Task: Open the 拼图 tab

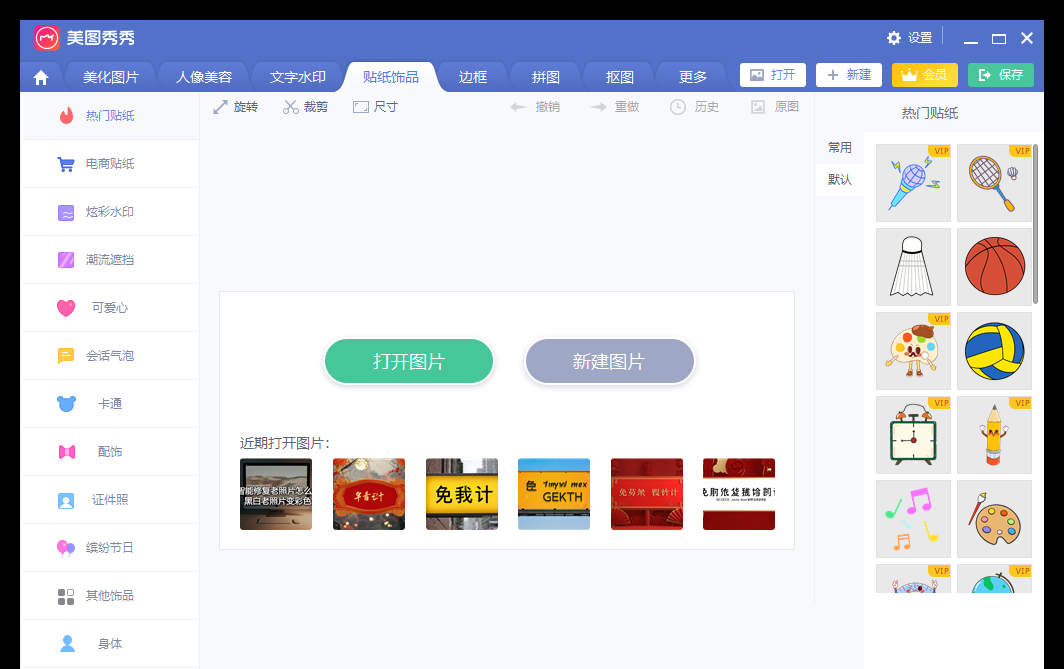Action: [546, 77]
